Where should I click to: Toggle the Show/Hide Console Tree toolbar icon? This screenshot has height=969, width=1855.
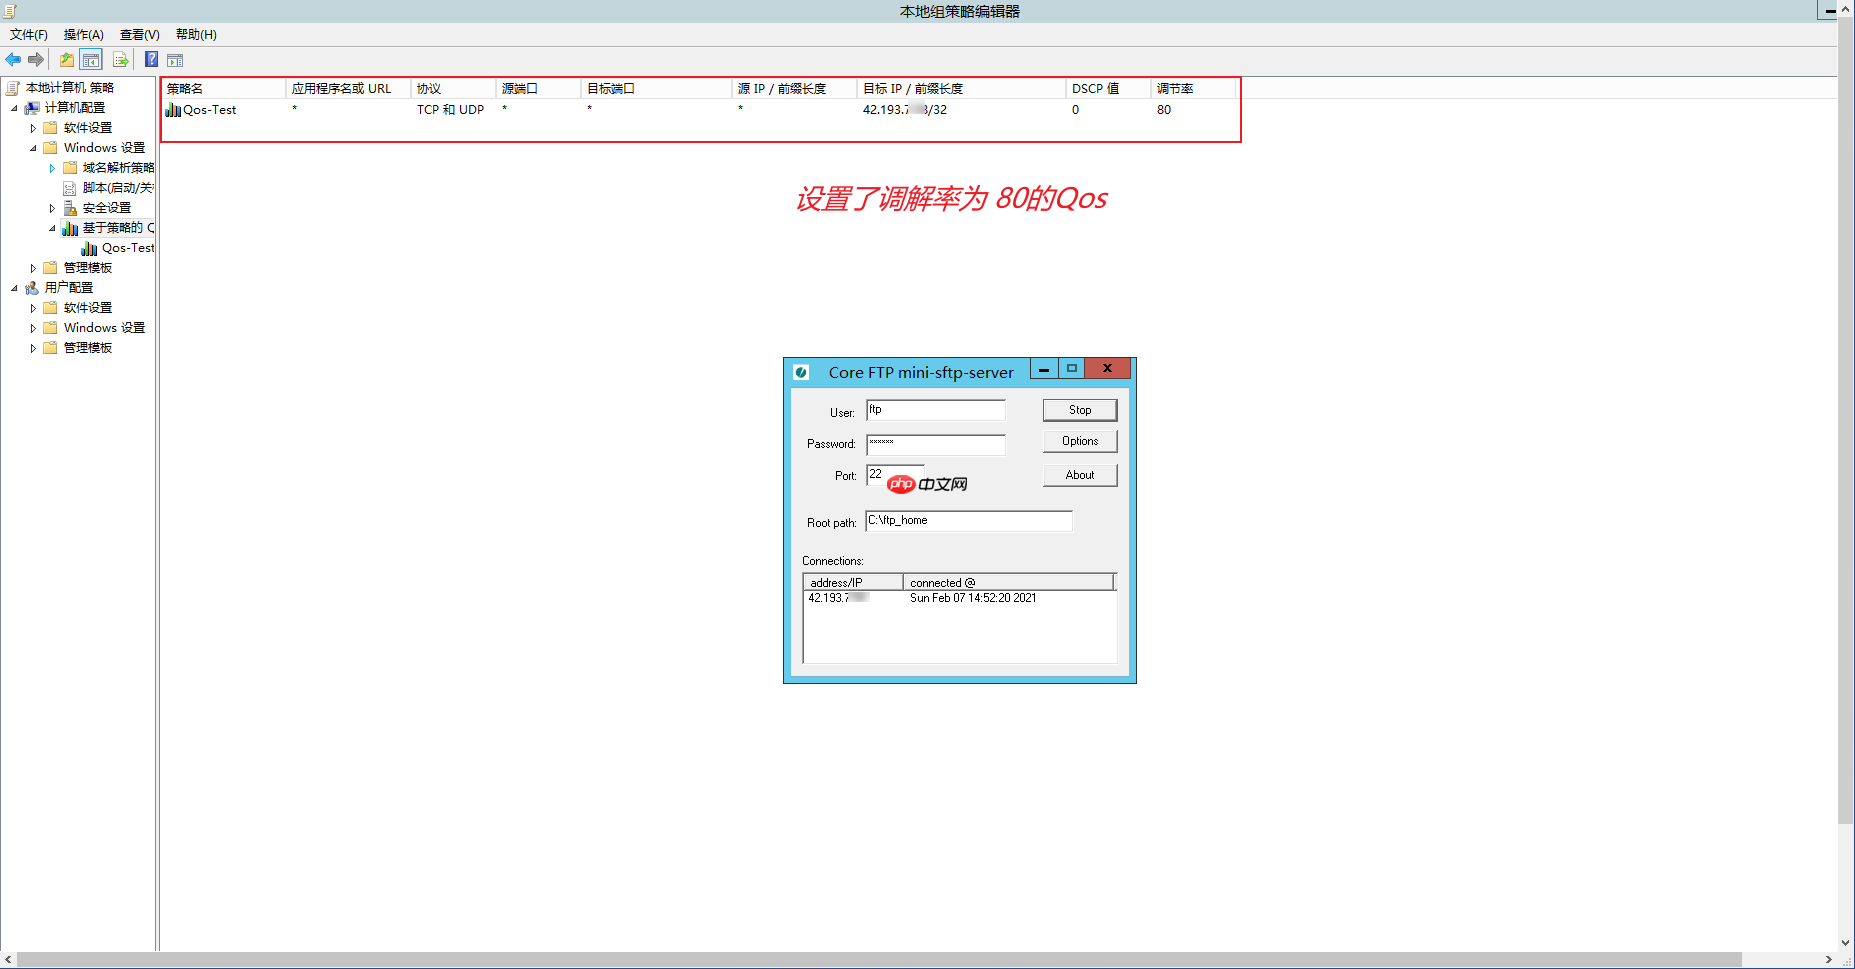click(90, 59)
